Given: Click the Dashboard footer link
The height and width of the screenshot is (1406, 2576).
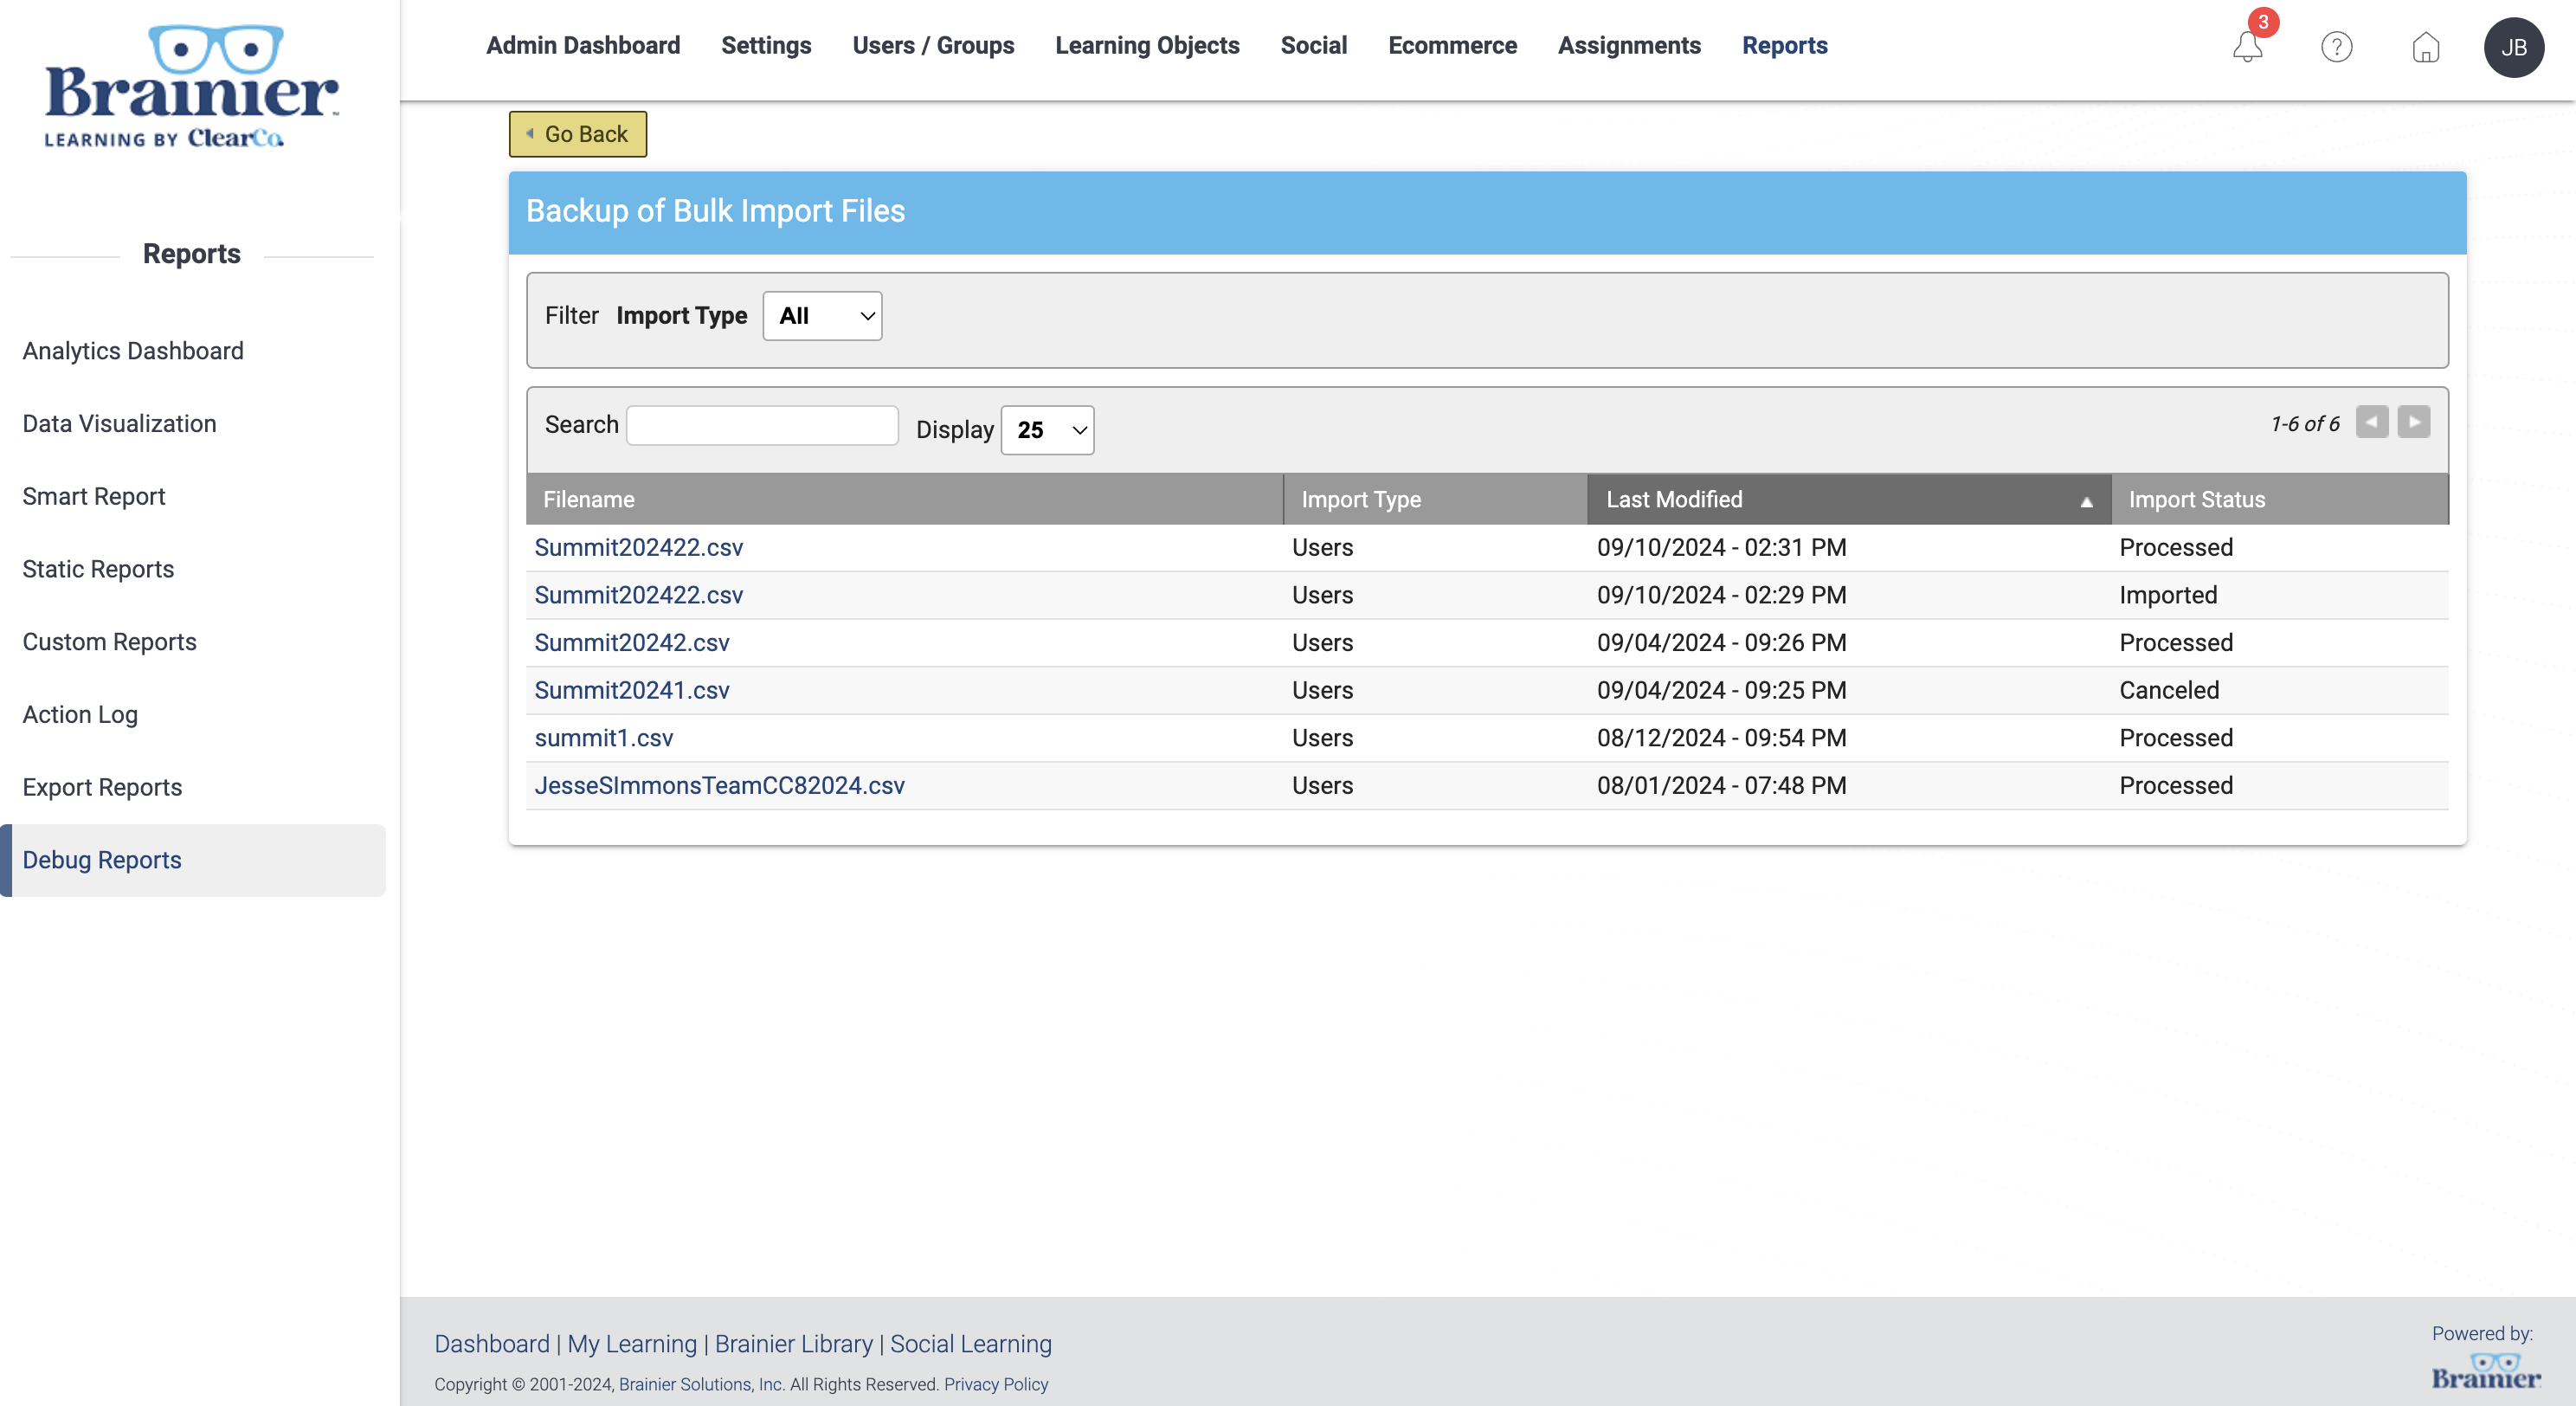Looking at the screenshot, I should [x=491, y=1344].
